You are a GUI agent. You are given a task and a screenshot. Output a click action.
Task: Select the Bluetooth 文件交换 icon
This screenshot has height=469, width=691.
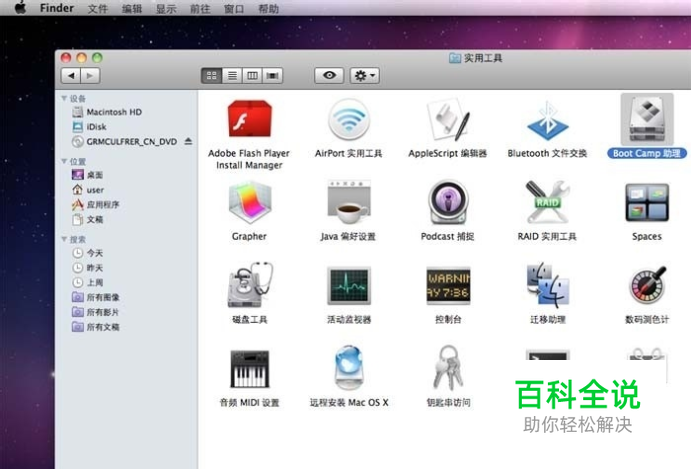tap(547, 120)
